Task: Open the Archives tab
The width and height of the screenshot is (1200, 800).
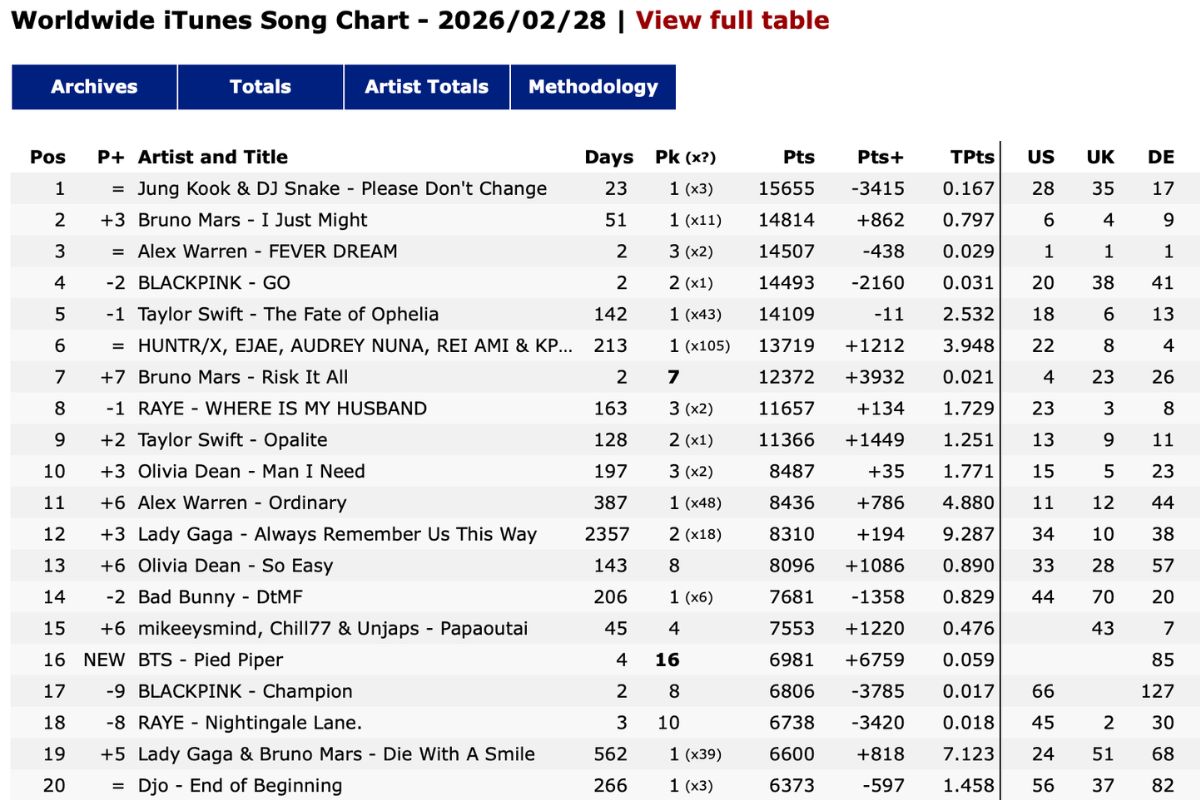Action: coord(94,87)
